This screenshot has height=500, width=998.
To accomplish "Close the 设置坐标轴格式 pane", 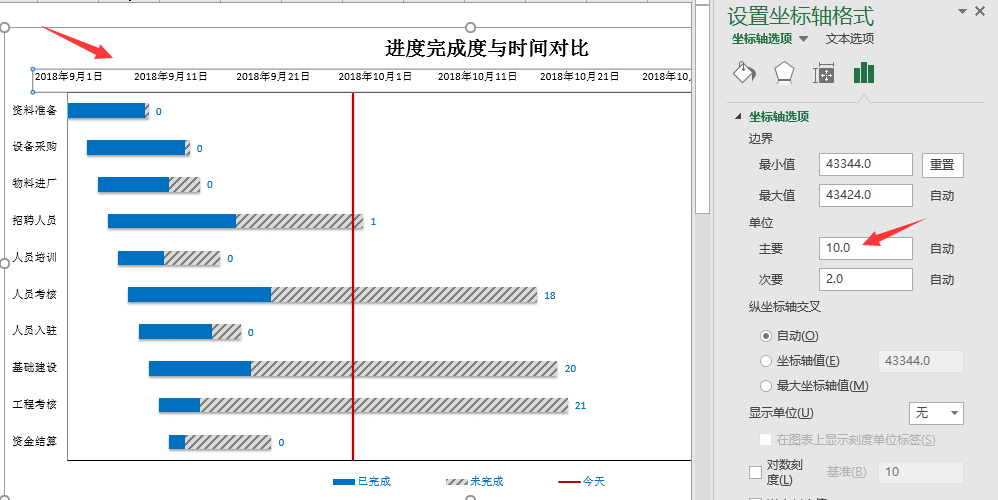I will click(x=980, y=11).
